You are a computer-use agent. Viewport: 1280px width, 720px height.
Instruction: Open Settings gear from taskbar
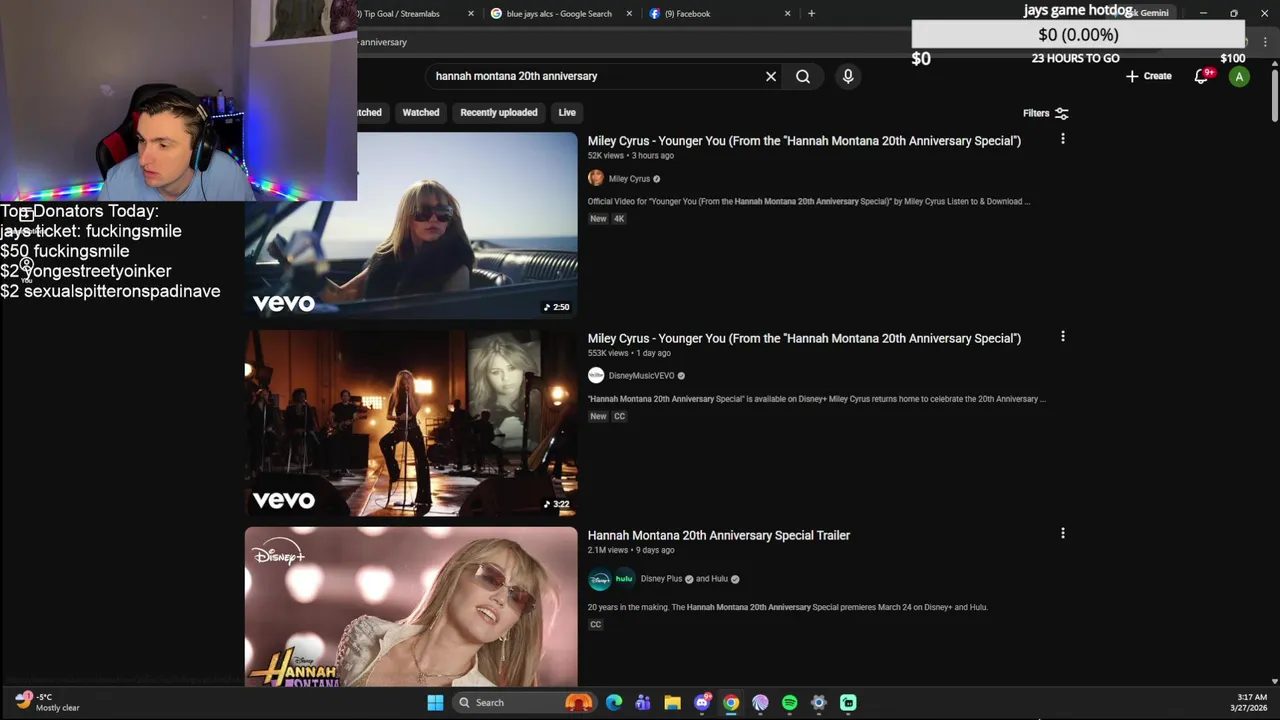tap(819, 703)
